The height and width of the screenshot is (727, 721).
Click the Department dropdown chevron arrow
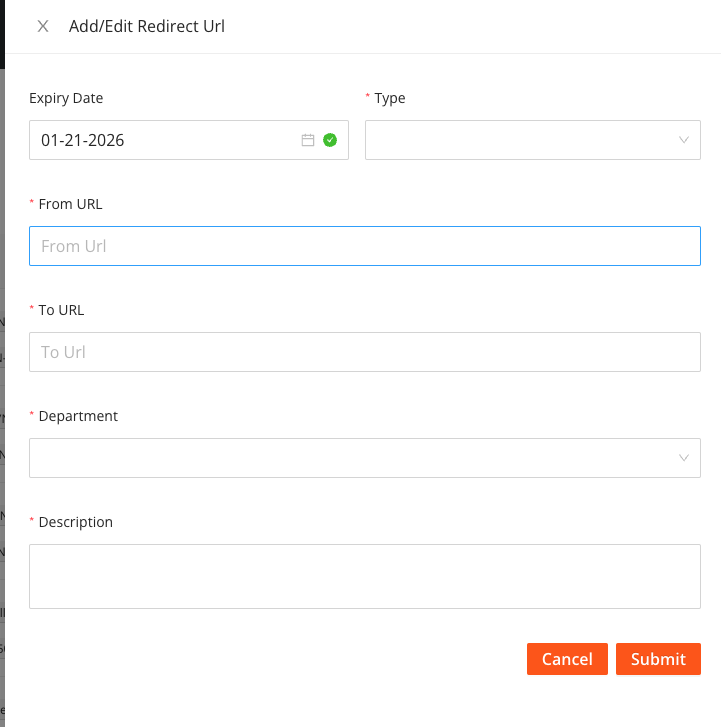(683, 458)
